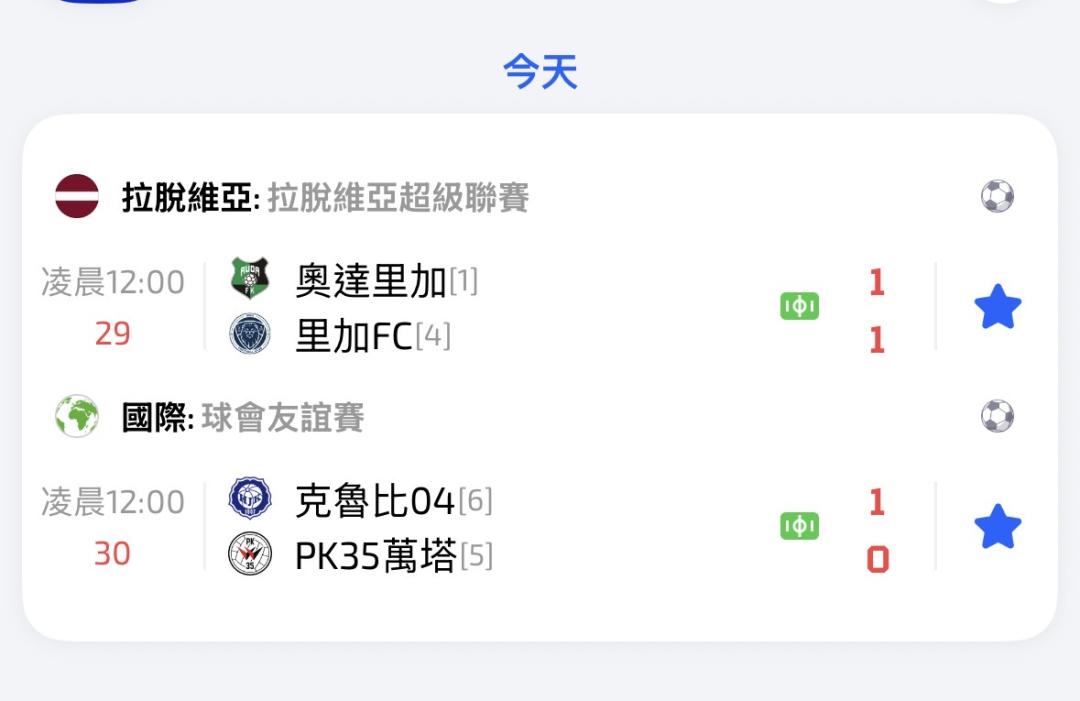1080x701 pixels.
Task: Tap soccer ball icon beside 球會友誼賽
Action: click(x=996, y=416)
